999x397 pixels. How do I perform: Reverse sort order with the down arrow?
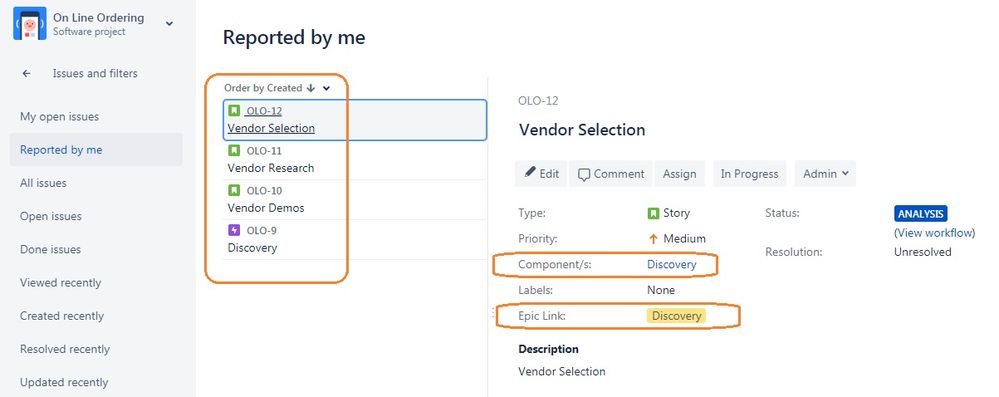(x=311, y=89)
